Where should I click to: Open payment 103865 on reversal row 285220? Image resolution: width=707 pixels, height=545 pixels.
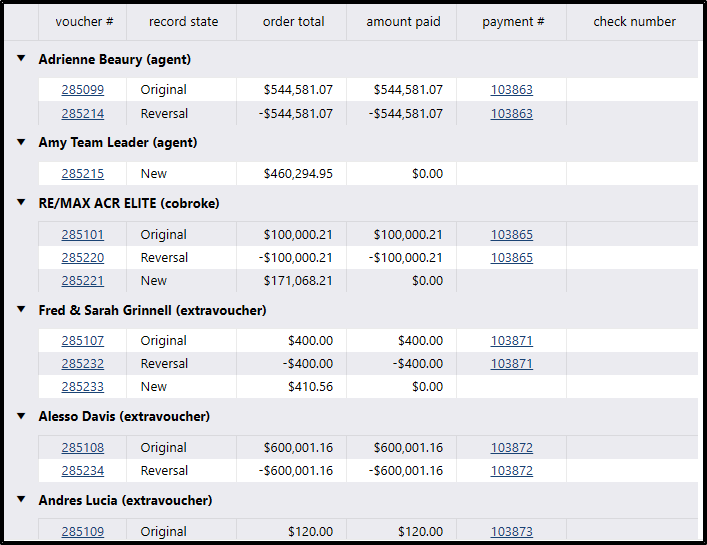click(511, 258)
